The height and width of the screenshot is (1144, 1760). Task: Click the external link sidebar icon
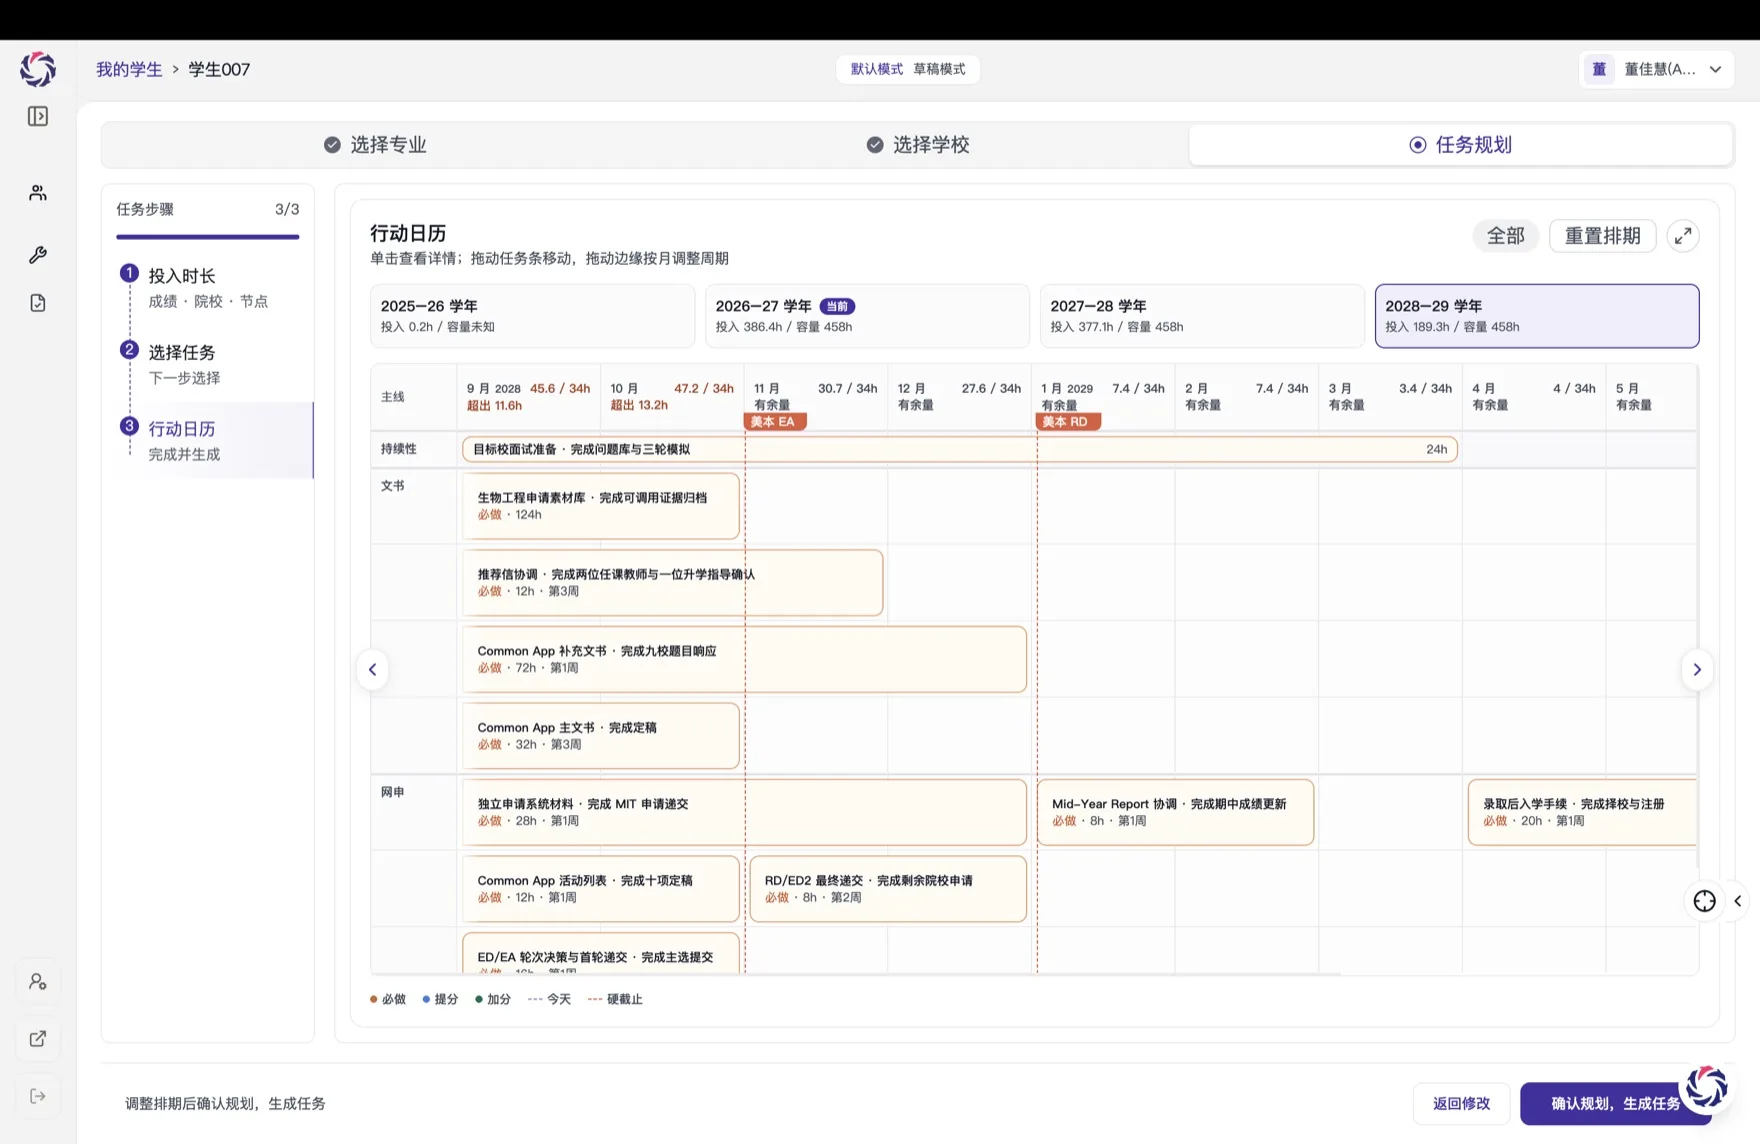point(38,1039)
